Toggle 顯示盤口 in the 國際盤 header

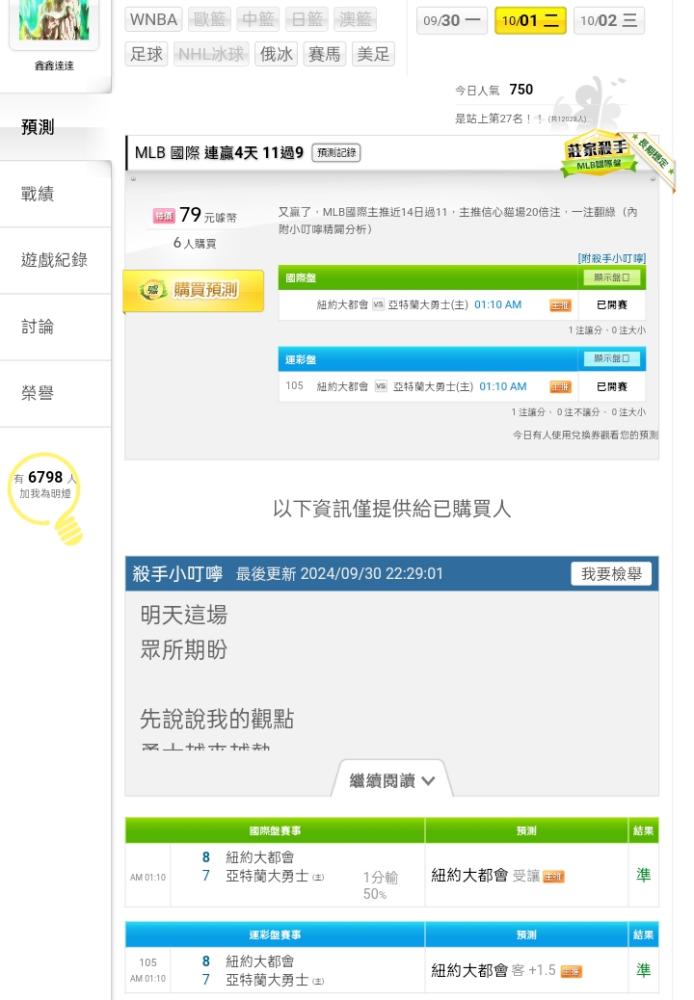612,277
